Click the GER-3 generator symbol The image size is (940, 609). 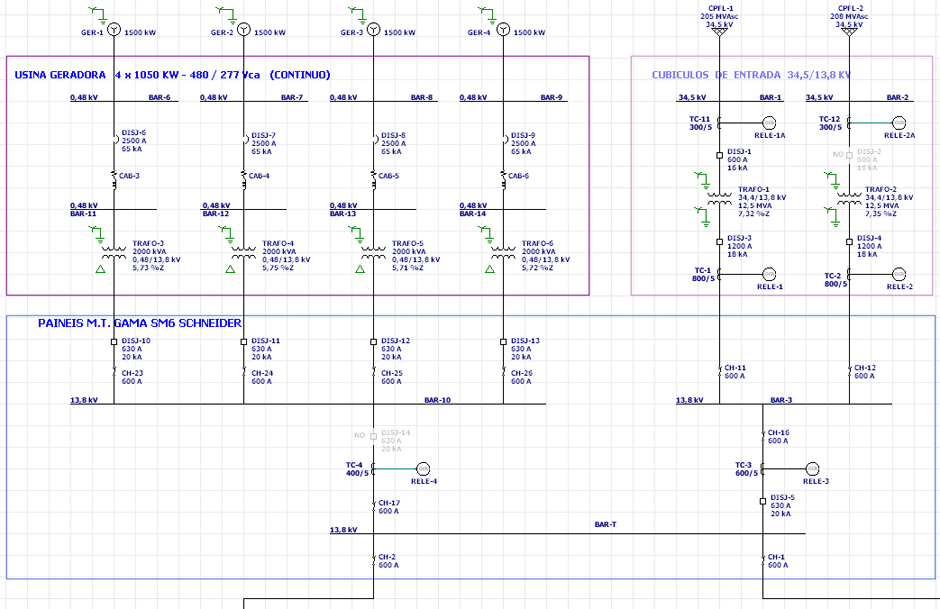coord(373,30)
